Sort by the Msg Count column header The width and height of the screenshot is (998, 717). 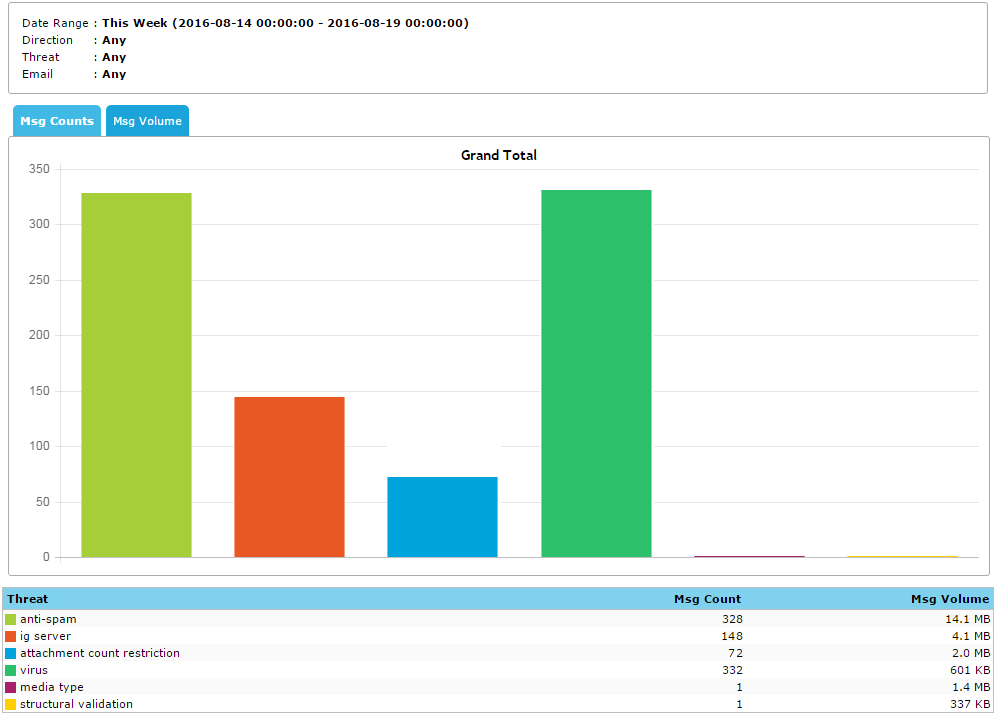pyautogui.click(x=707, y=599)
